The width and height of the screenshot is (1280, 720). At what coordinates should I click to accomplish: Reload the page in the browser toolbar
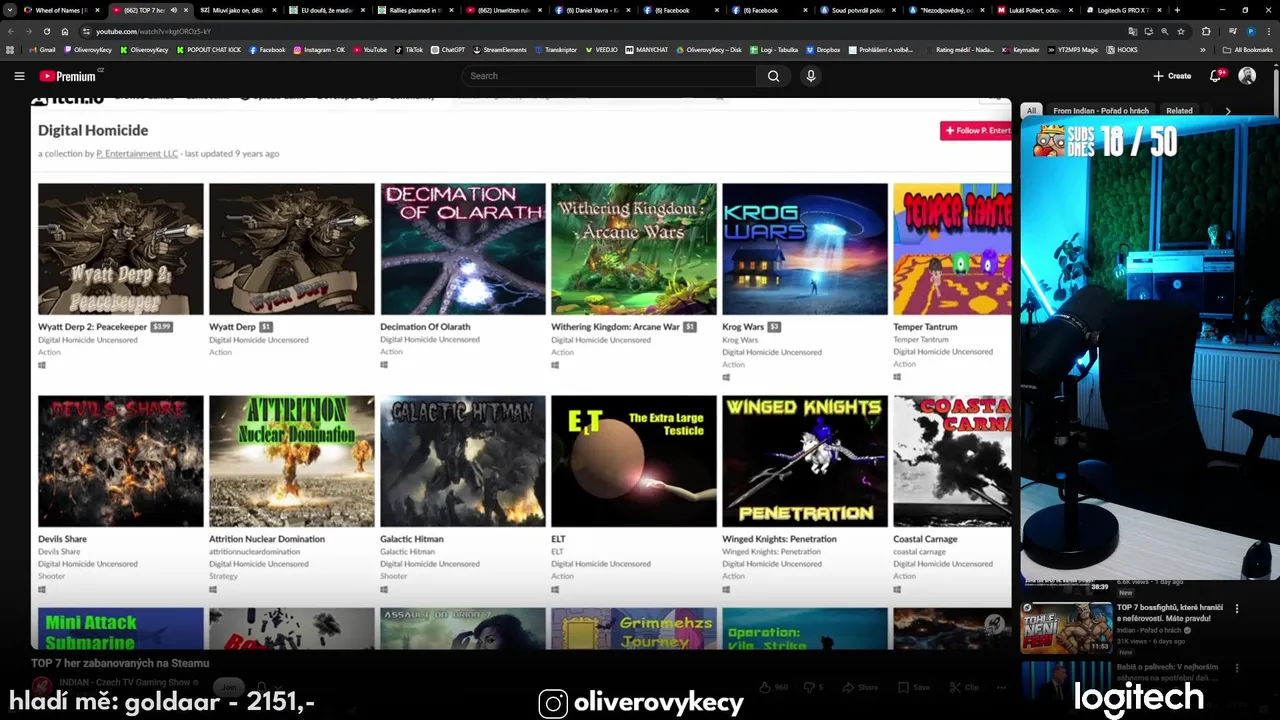tap(46, 31)
